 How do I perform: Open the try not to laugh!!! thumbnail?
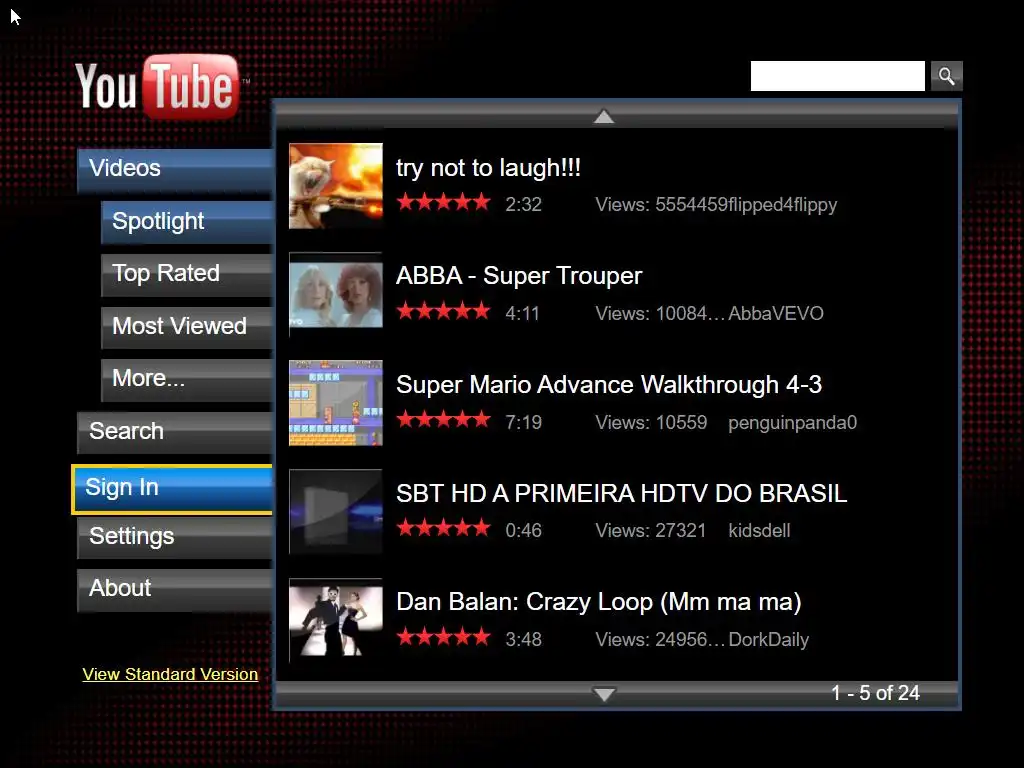coord(336,185)
